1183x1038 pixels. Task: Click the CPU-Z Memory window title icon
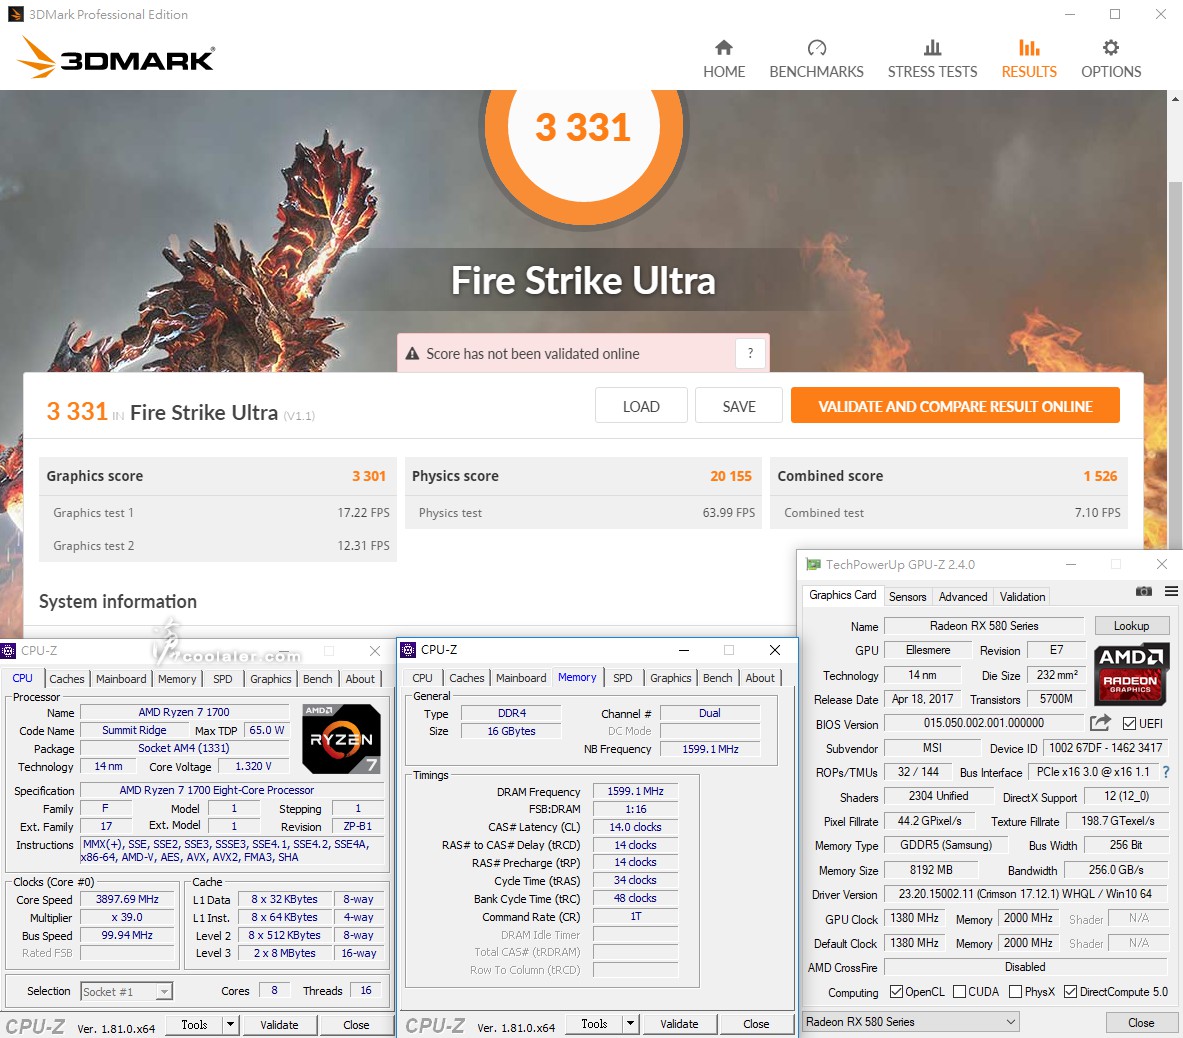[408, 650]
